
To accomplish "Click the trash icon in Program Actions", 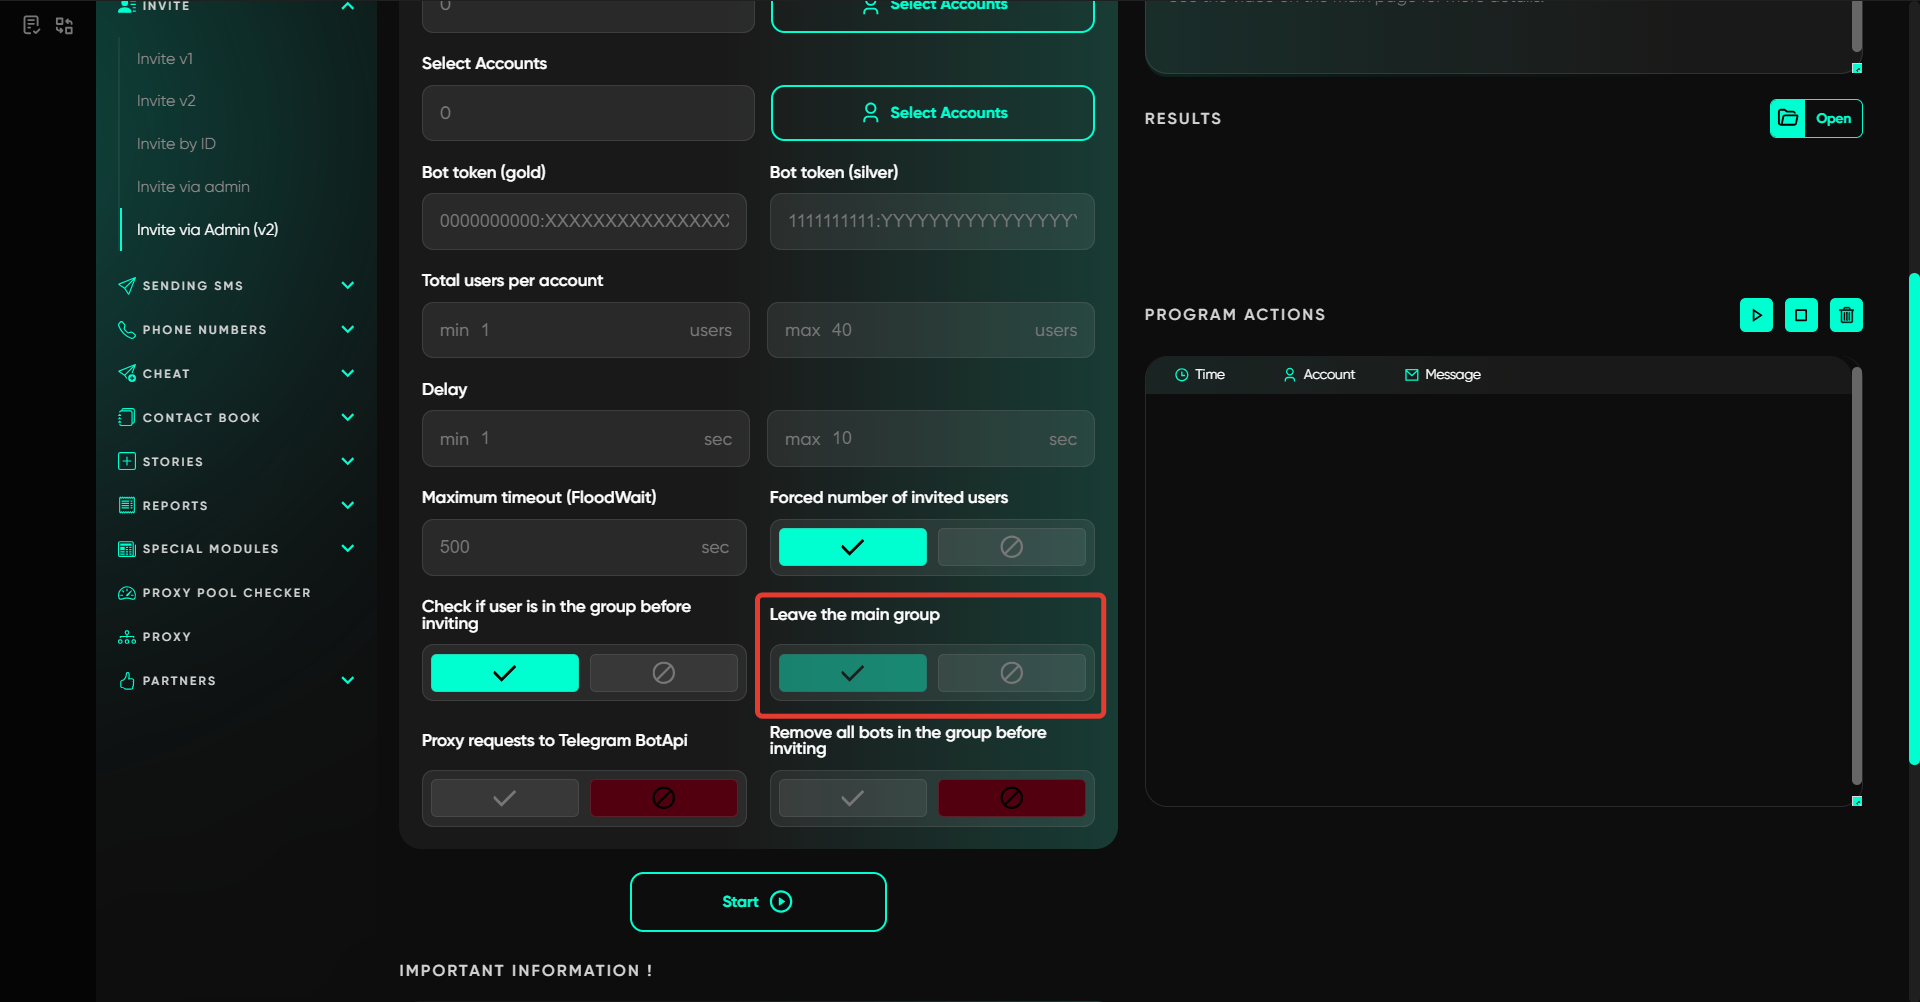I will pyautogui.click(x=1846, y=315).
